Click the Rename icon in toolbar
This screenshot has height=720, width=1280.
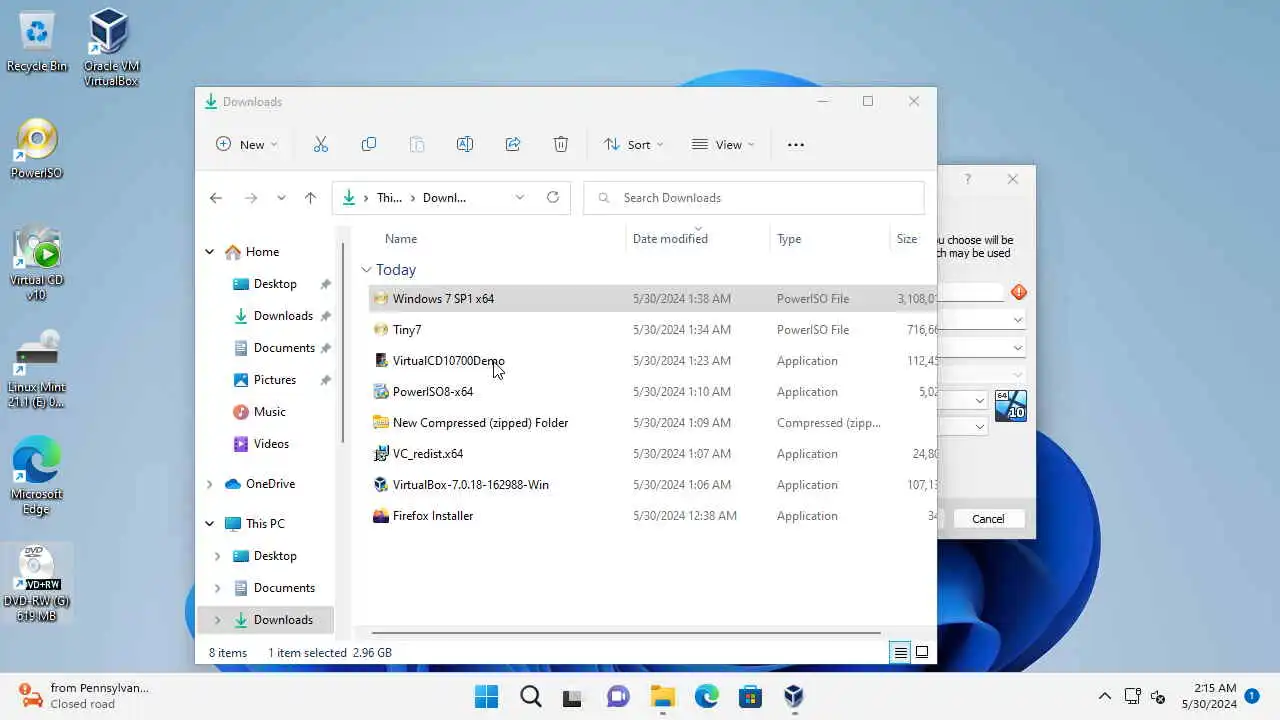tap(465, 145)
